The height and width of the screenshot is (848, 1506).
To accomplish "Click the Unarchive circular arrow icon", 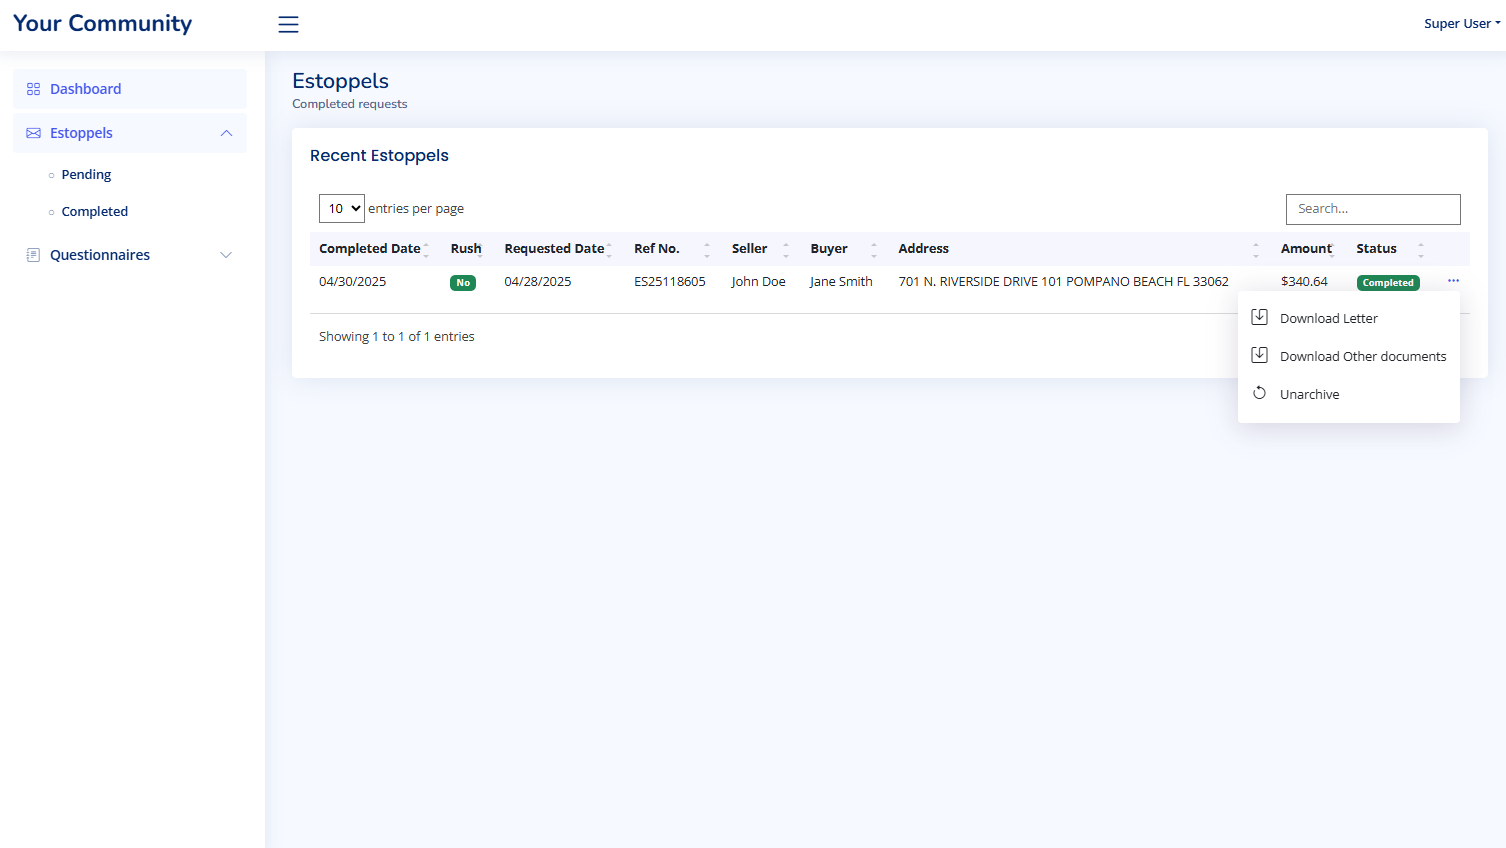I will coord(1260,394).
